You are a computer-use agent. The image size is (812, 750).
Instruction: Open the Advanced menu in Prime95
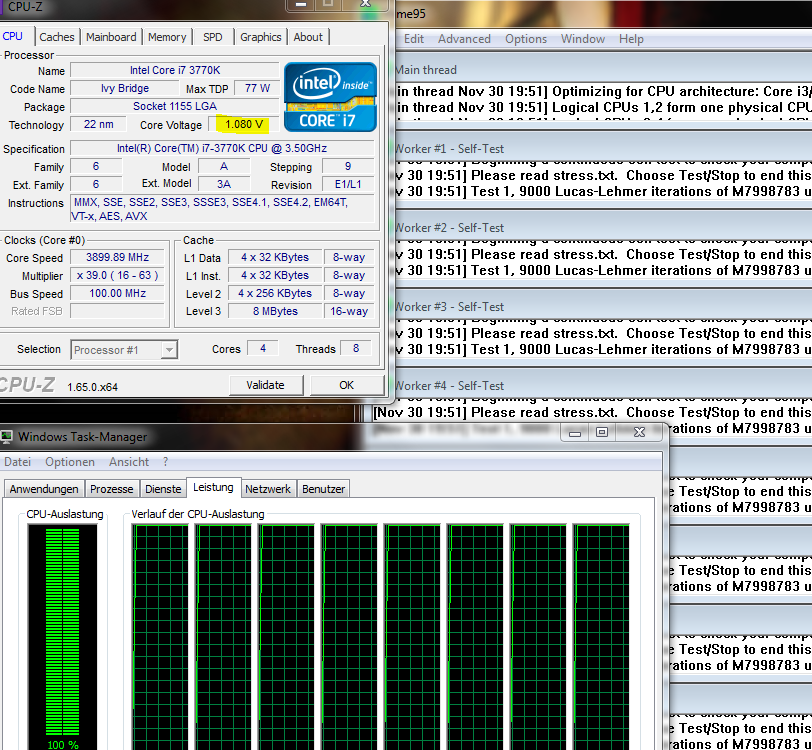tap(464, 39)
